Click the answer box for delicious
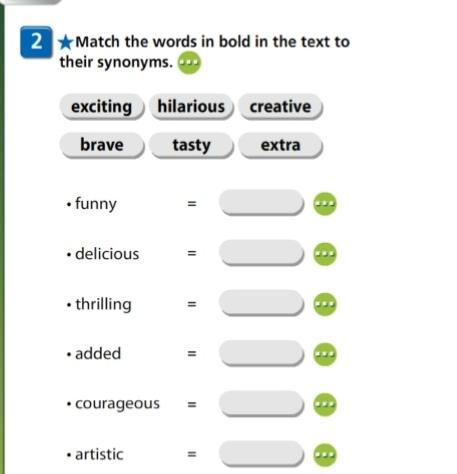This screenshot has height=474, width=457. [261, 252]
